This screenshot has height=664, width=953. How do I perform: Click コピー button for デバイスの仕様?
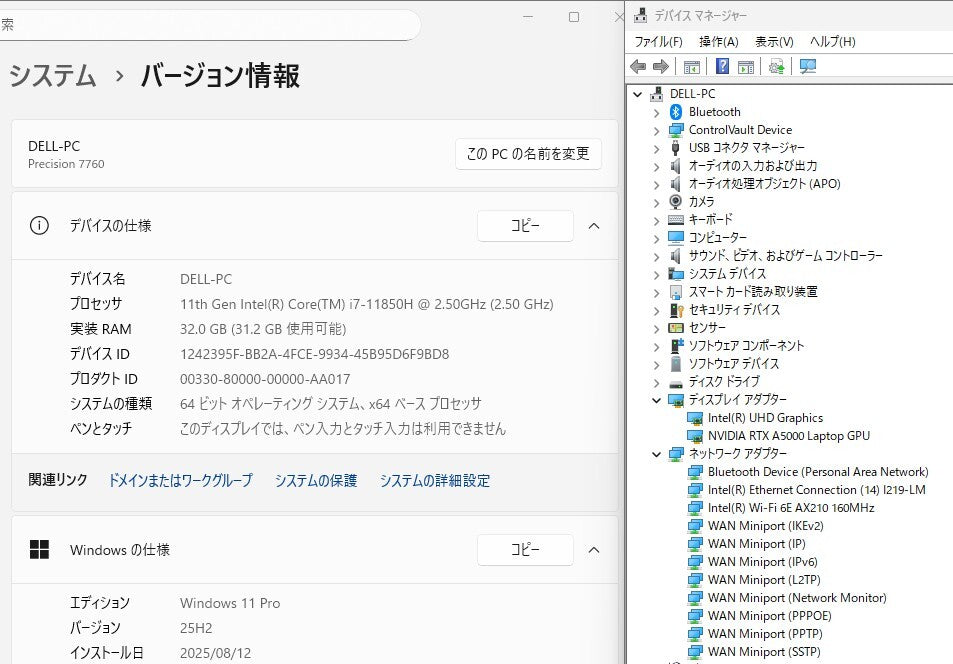[x=525, y=226]
